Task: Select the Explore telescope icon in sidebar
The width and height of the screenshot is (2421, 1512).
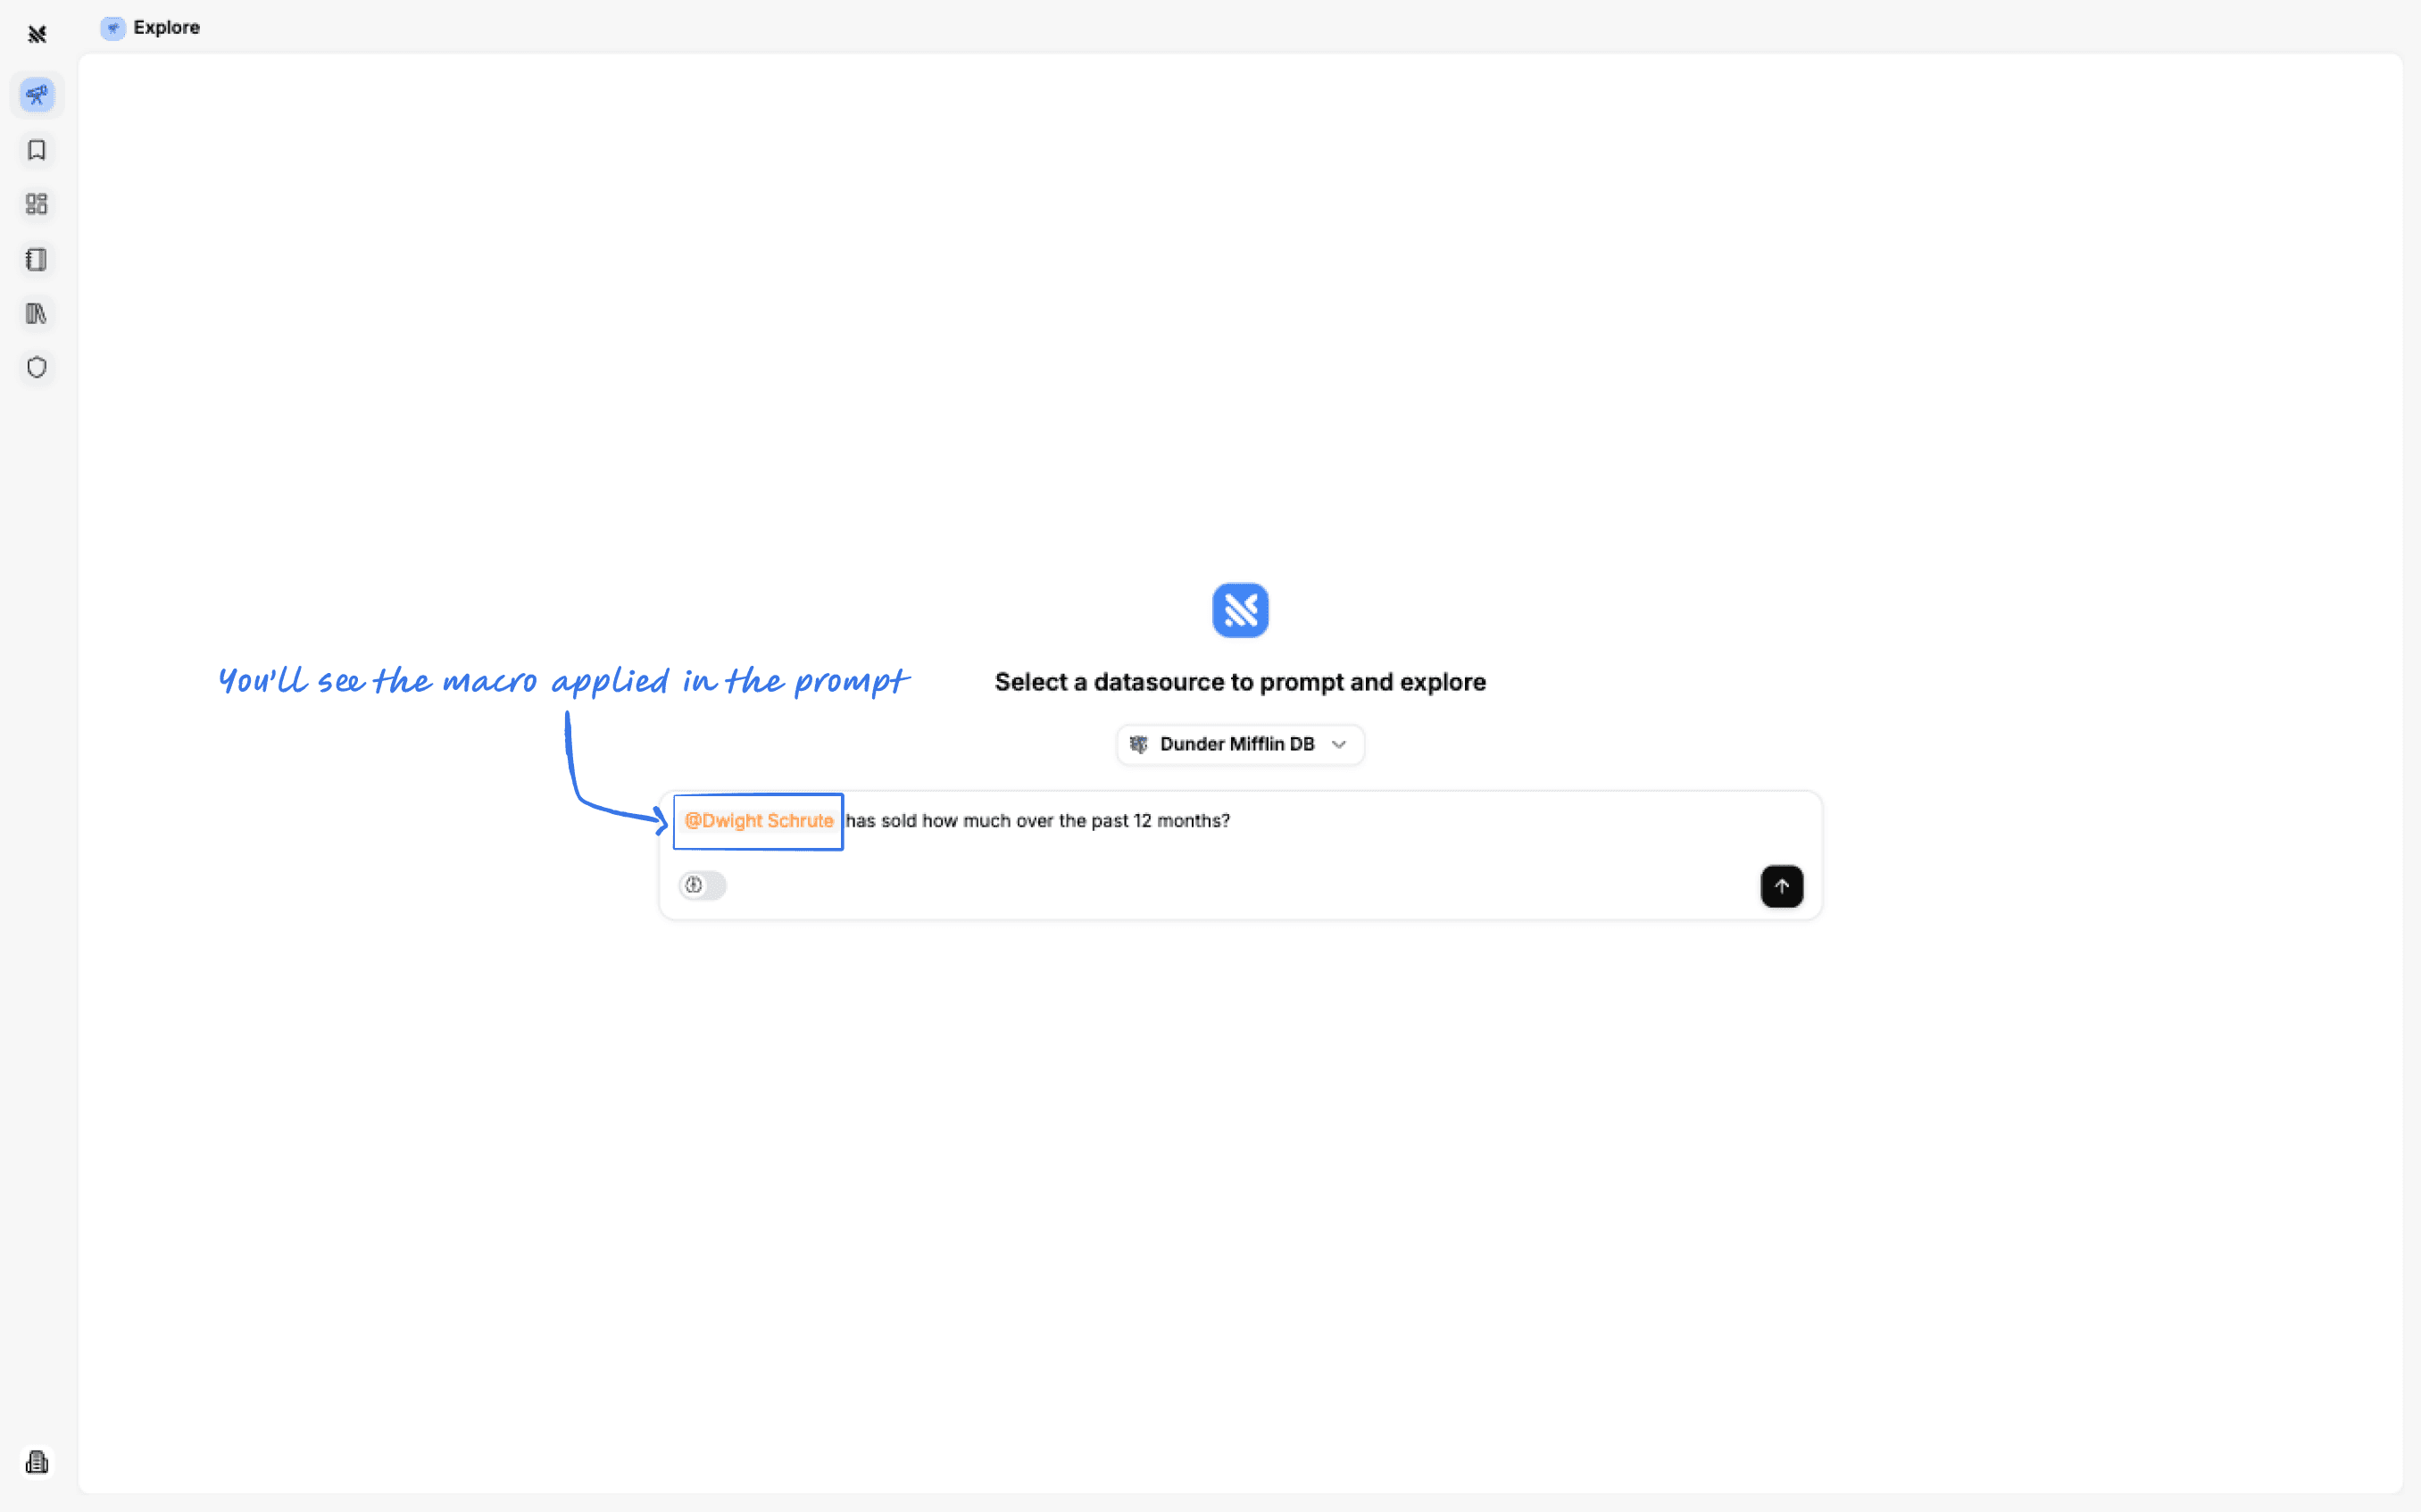Action: click(x=37, y=95)
